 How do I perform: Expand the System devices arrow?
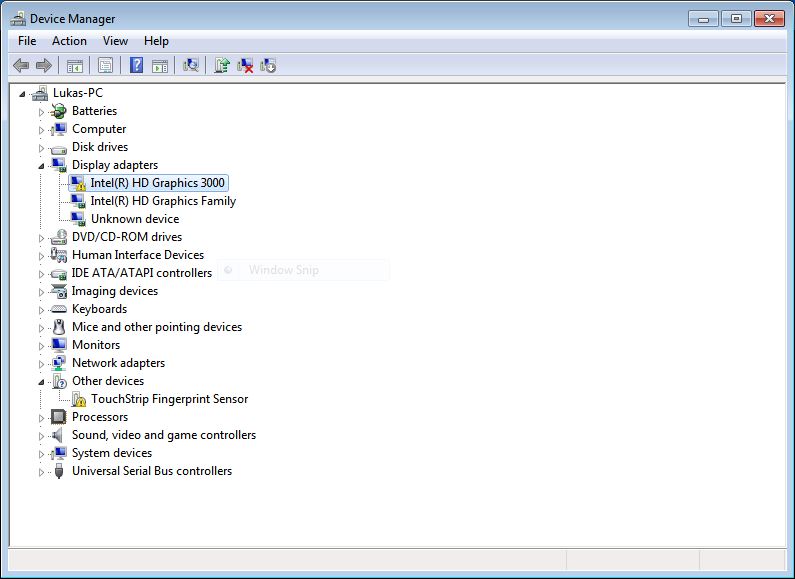(42, 454)
